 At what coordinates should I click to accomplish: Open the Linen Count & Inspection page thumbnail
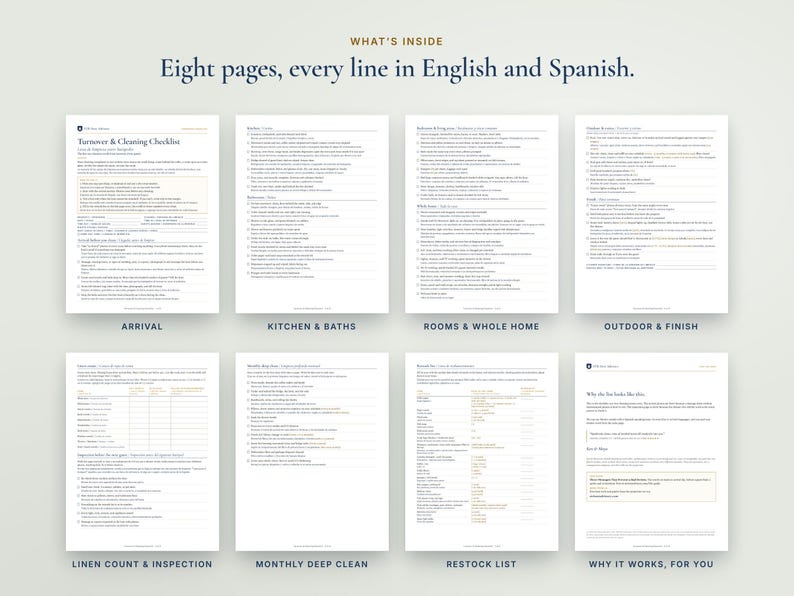(142, 452)
